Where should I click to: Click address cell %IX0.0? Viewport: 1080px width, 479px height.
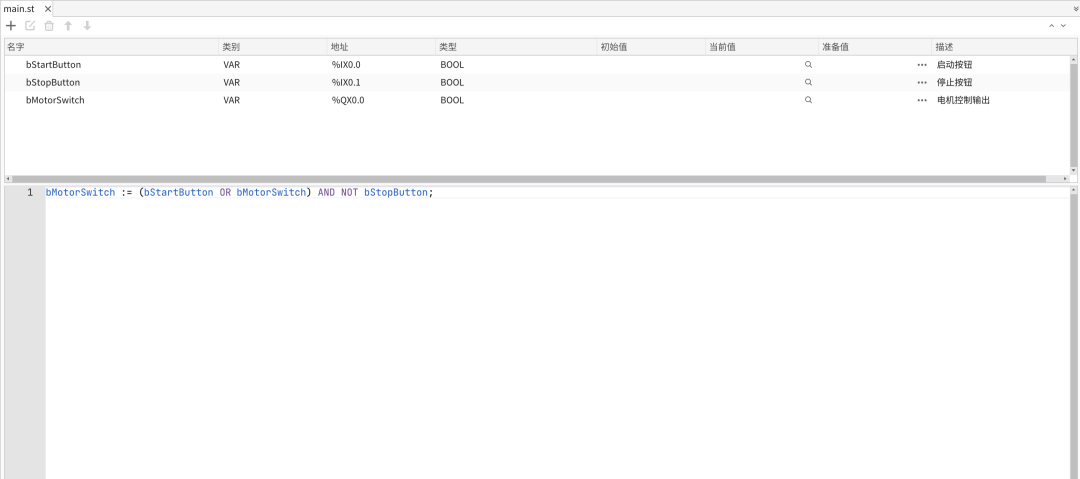point(346,64)
